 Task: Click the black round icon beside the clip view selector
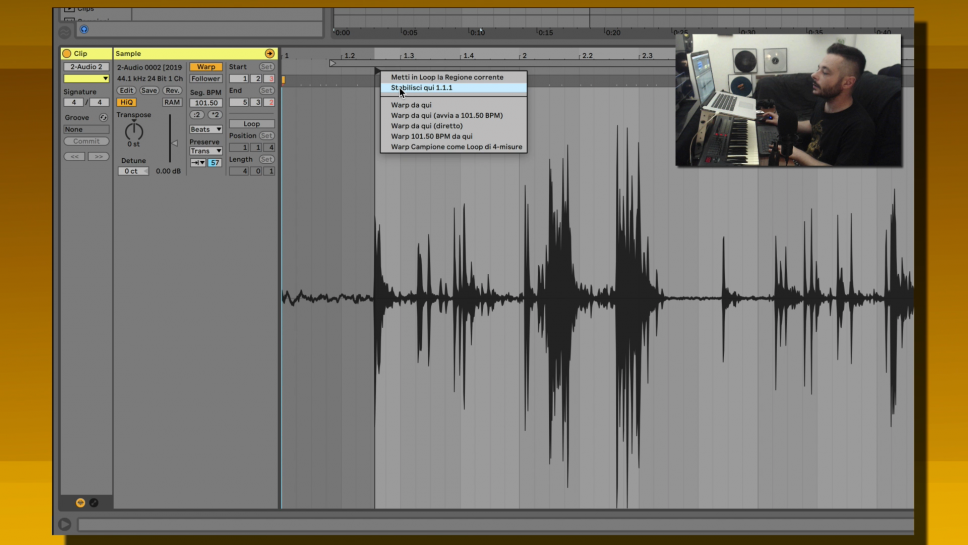[x=94, y=502]
